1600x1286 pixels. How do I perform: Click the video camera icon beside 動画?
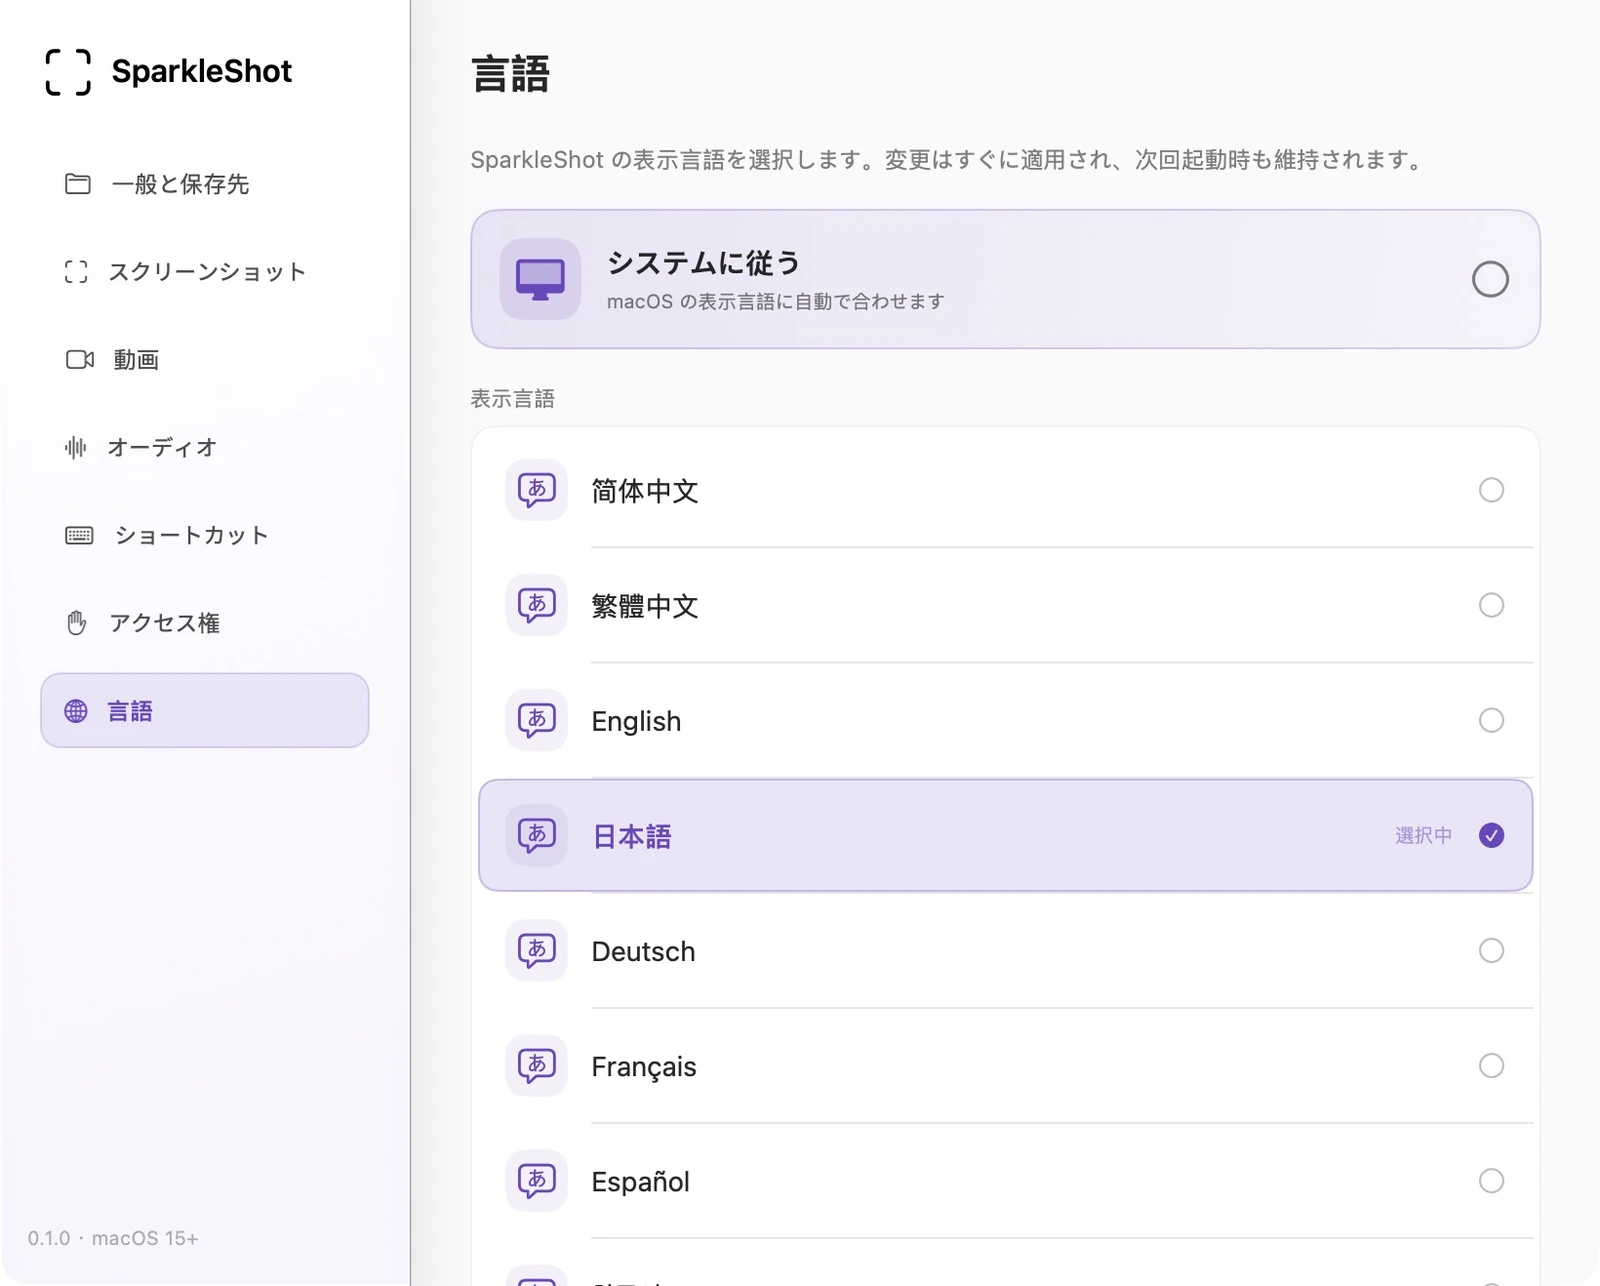(80, 359)
